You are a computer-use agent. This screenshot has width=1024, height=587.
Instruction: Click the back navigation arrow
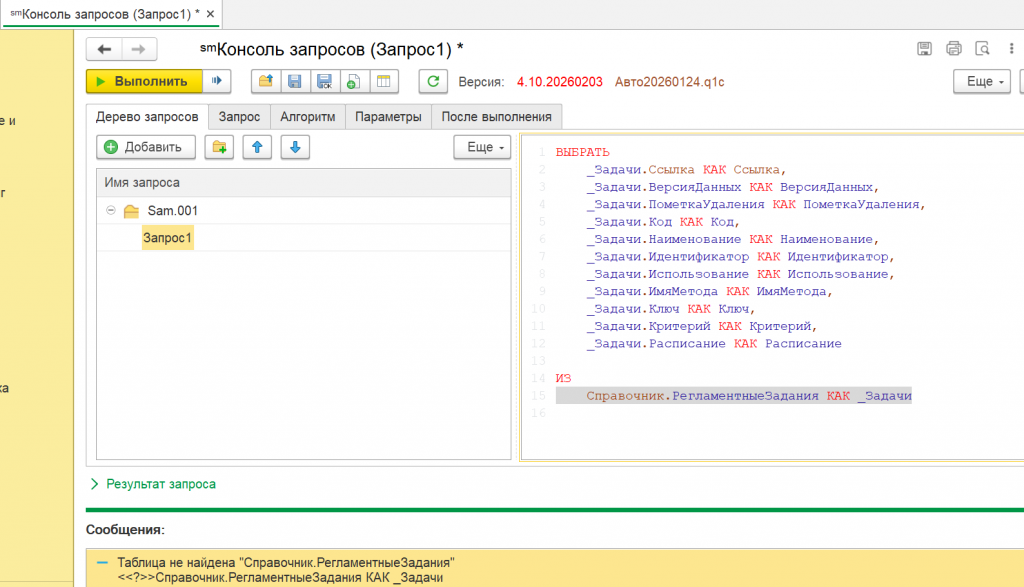point(104,49)
